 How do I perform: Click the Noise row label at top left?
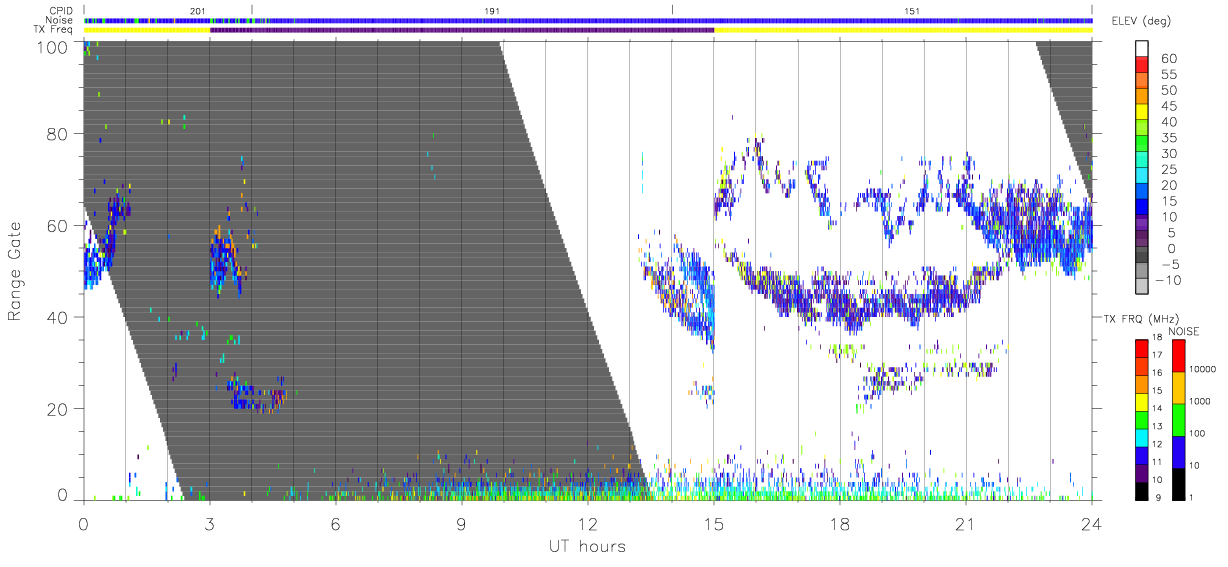pos(60,20)
